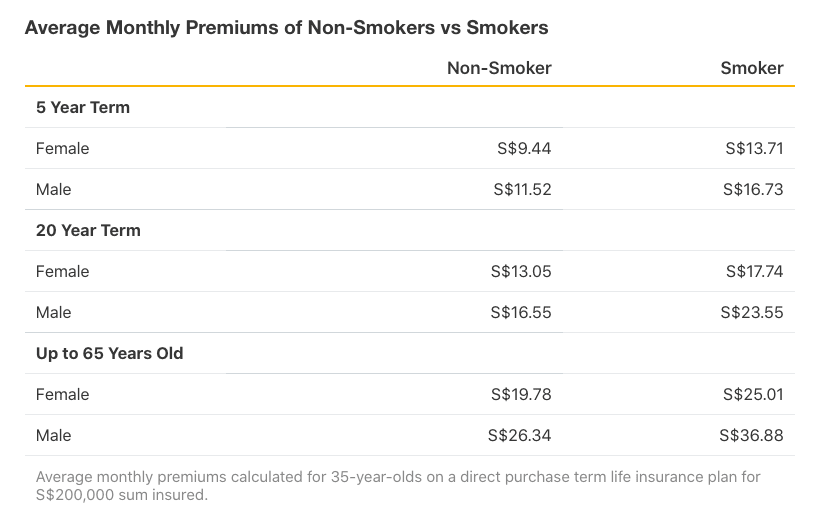818x522 pixels.
Task: Click the 20 Year Term section heading
Action: tap(88, 230)
